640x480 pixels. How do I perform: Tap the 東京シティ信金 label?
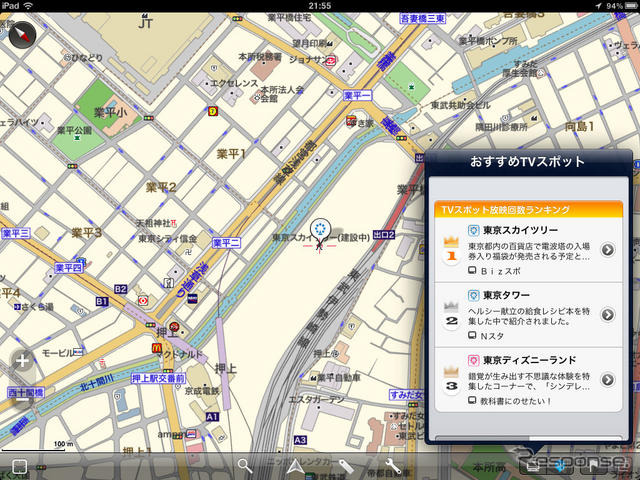point(167,238)
